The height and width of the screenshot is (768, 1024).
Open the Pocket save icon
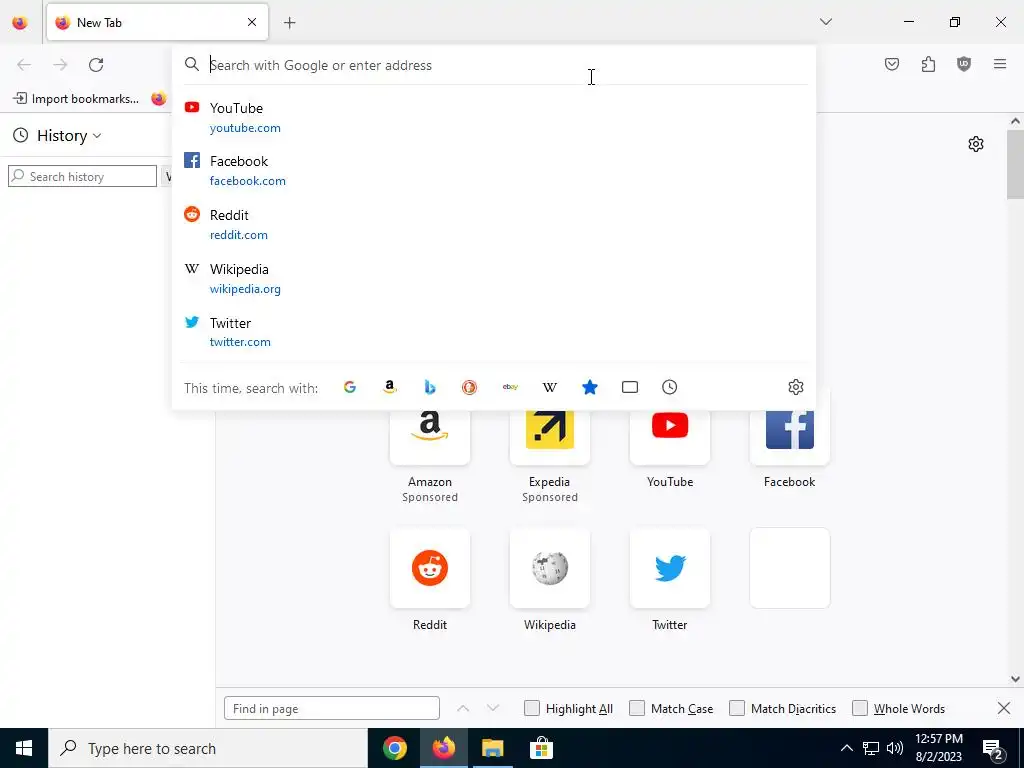click(892, 64)
